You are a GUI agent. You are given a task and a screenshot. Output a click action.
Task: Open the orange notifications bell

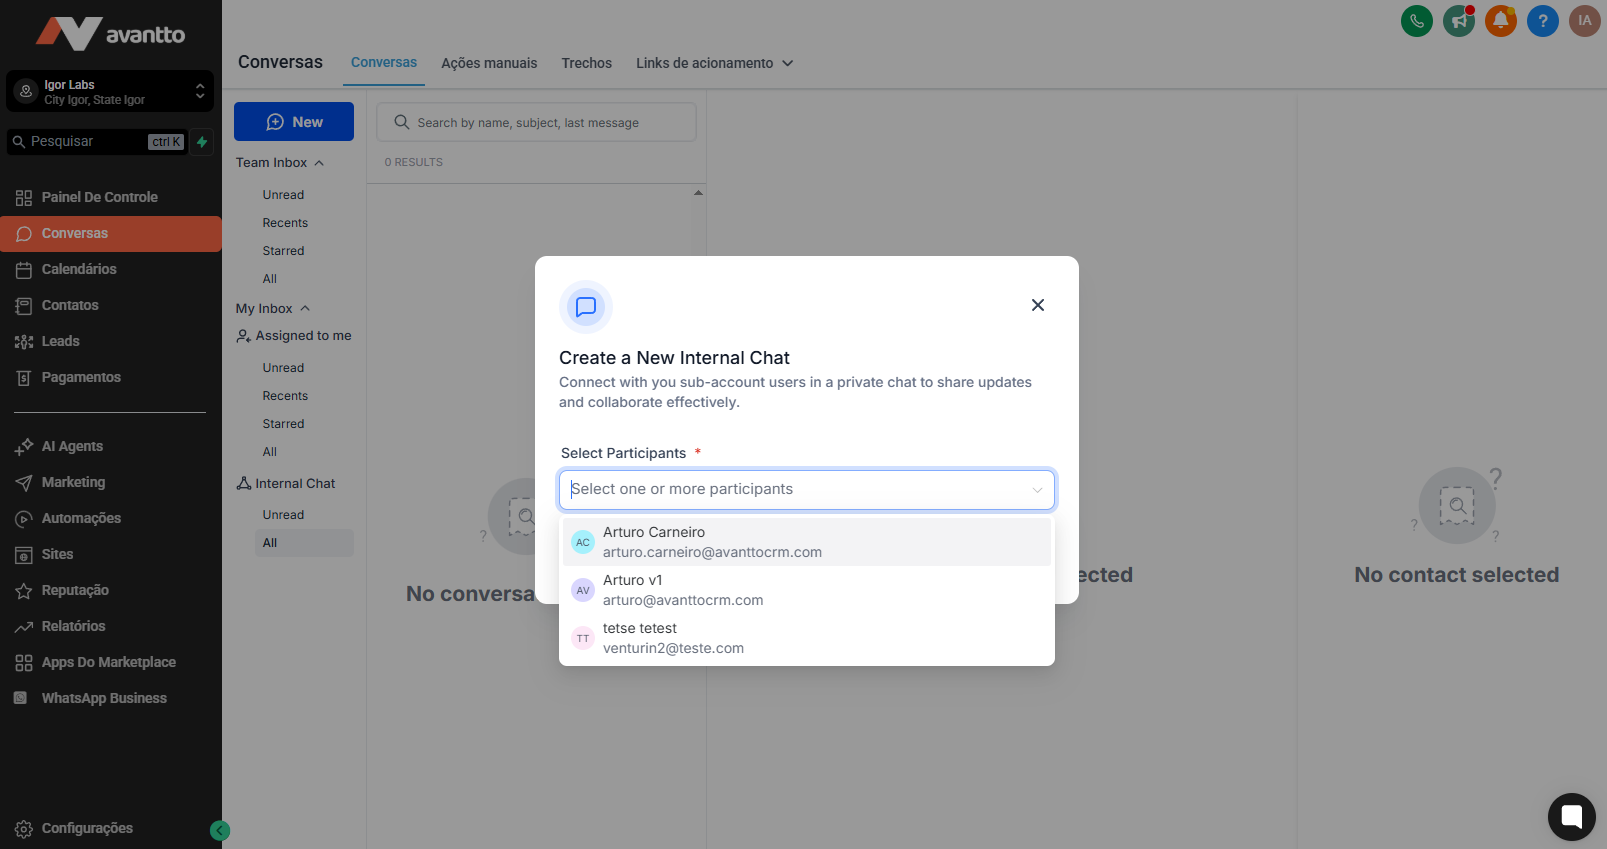tap(1501, 21)
